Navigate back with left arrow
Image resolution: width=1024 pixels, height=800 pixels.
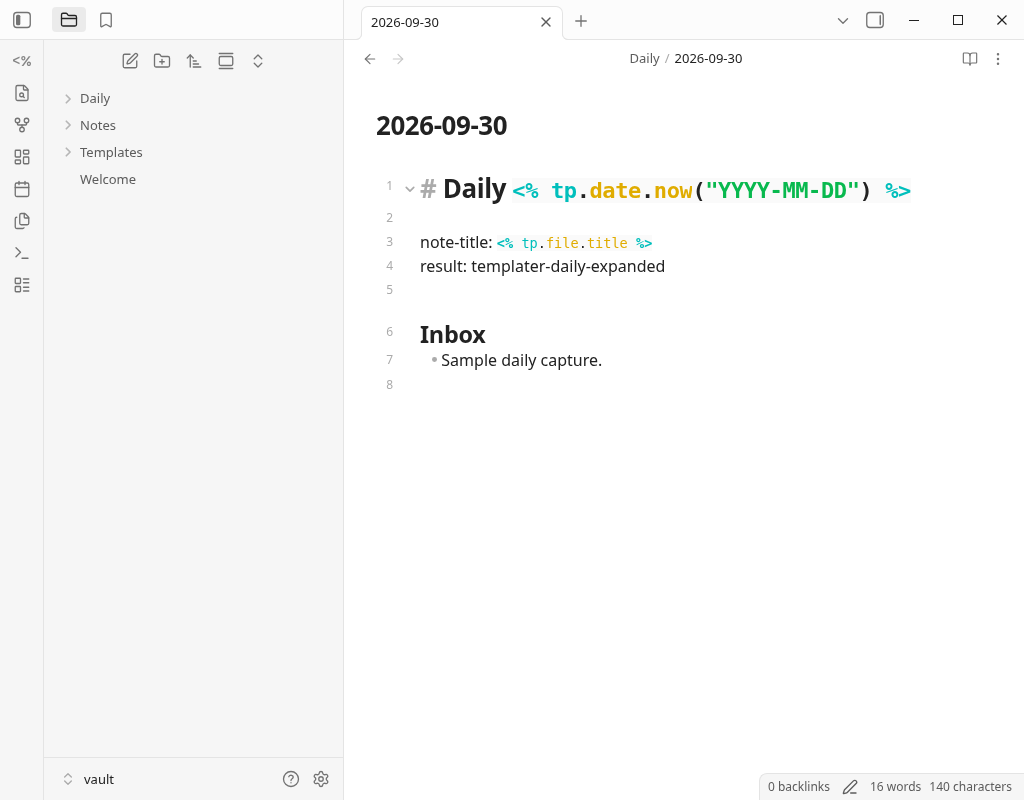tap(370, 59)
